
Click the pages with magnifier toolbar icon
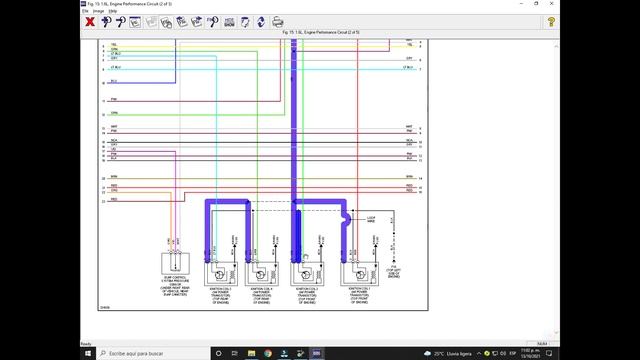coord(166,22)
